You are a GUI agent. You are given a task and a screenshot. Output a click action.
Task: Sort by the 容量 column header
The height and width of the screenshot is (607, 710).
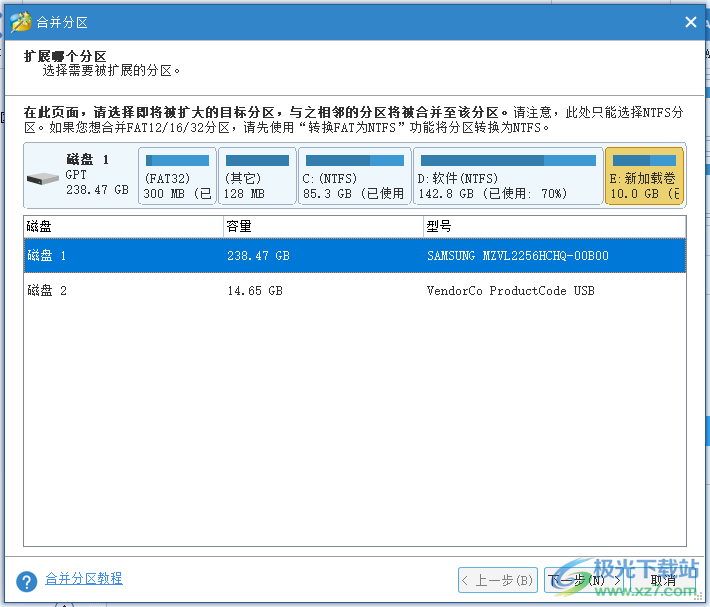323,226
